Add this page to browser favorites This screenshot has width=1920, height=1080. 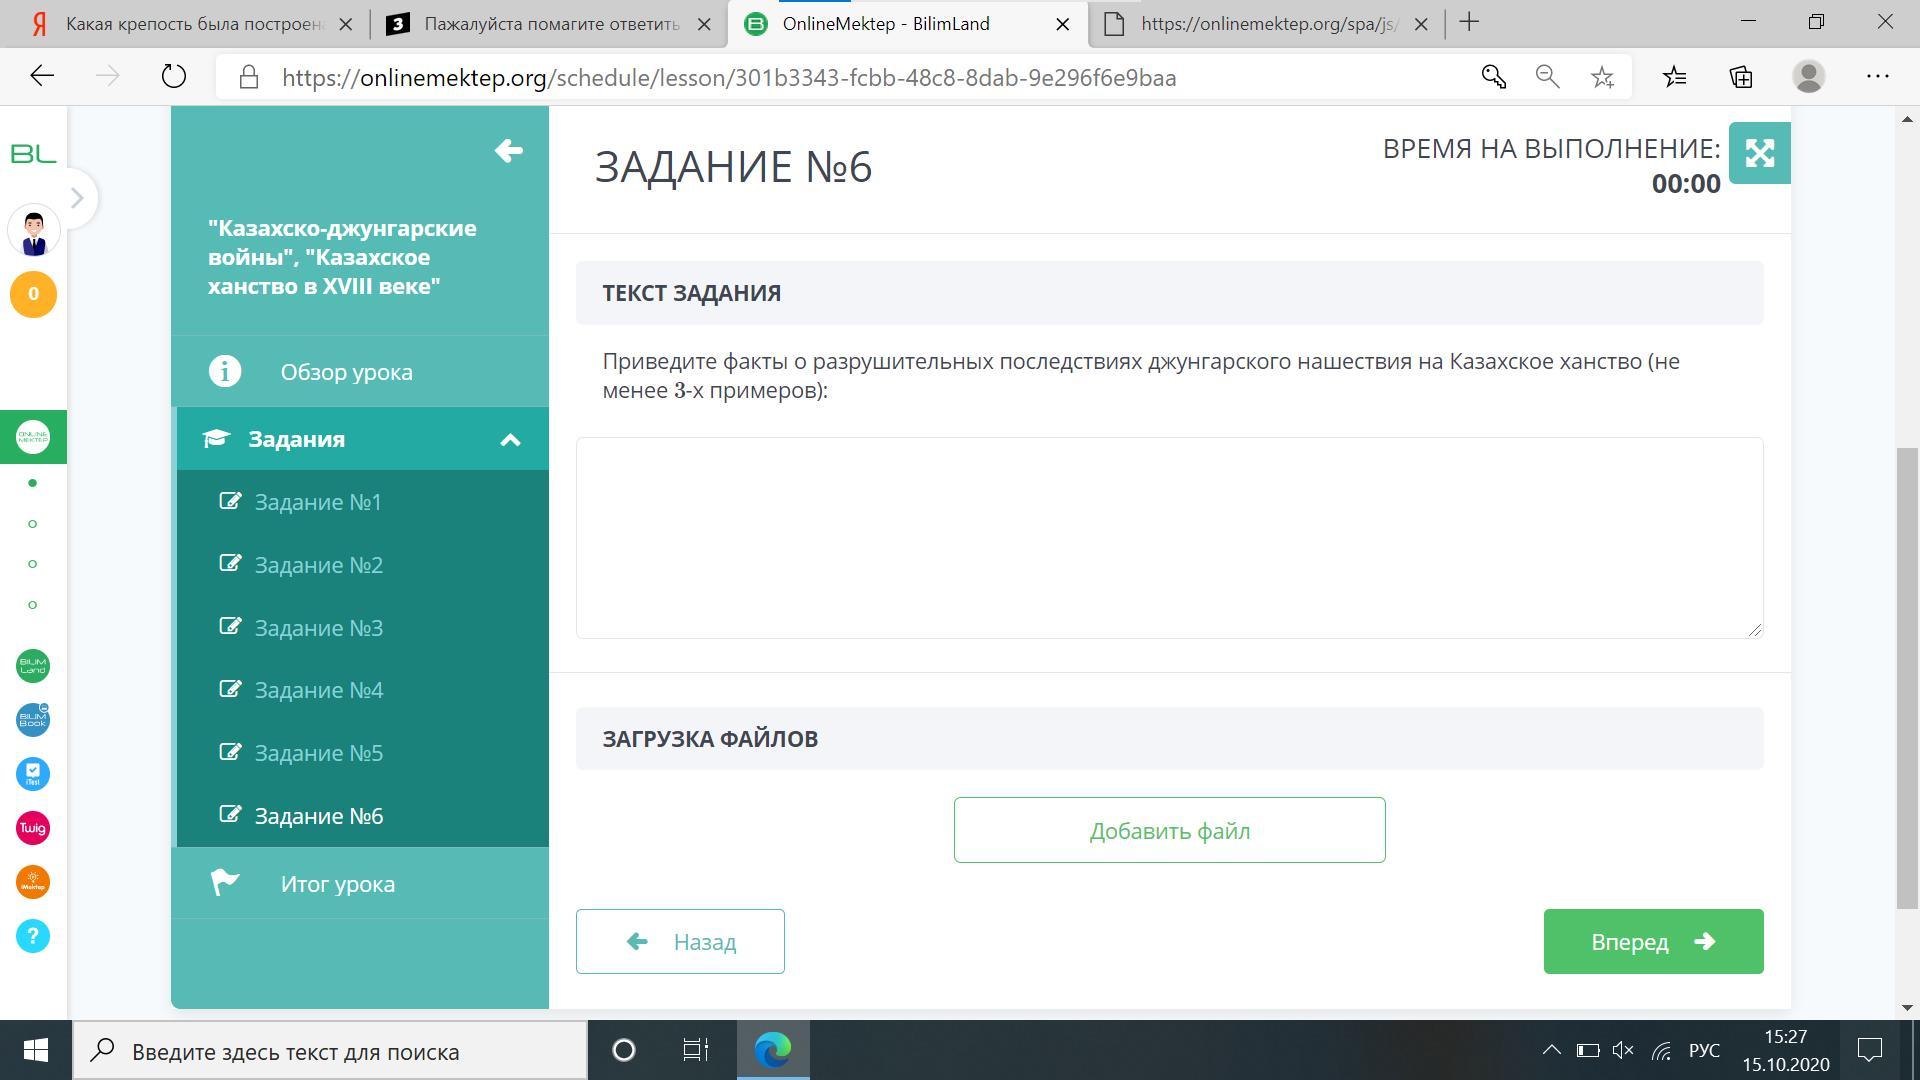pos(1602,77)
